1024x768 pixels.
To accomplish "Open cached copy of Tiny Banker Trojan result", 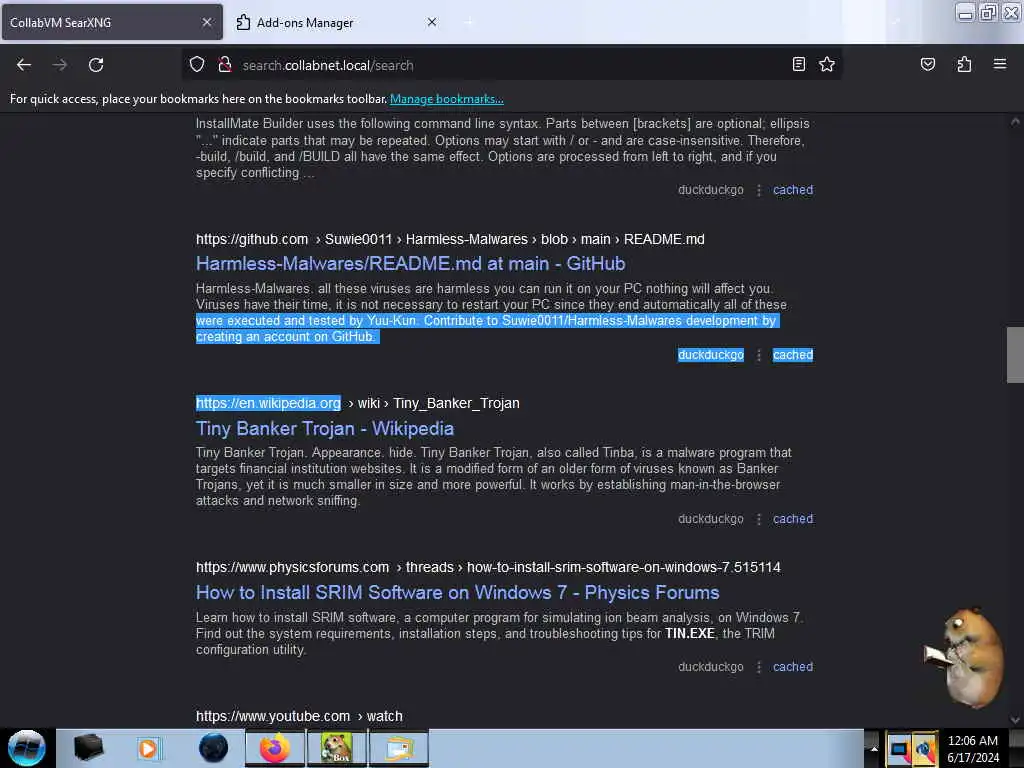I will [x=793, y=519].
